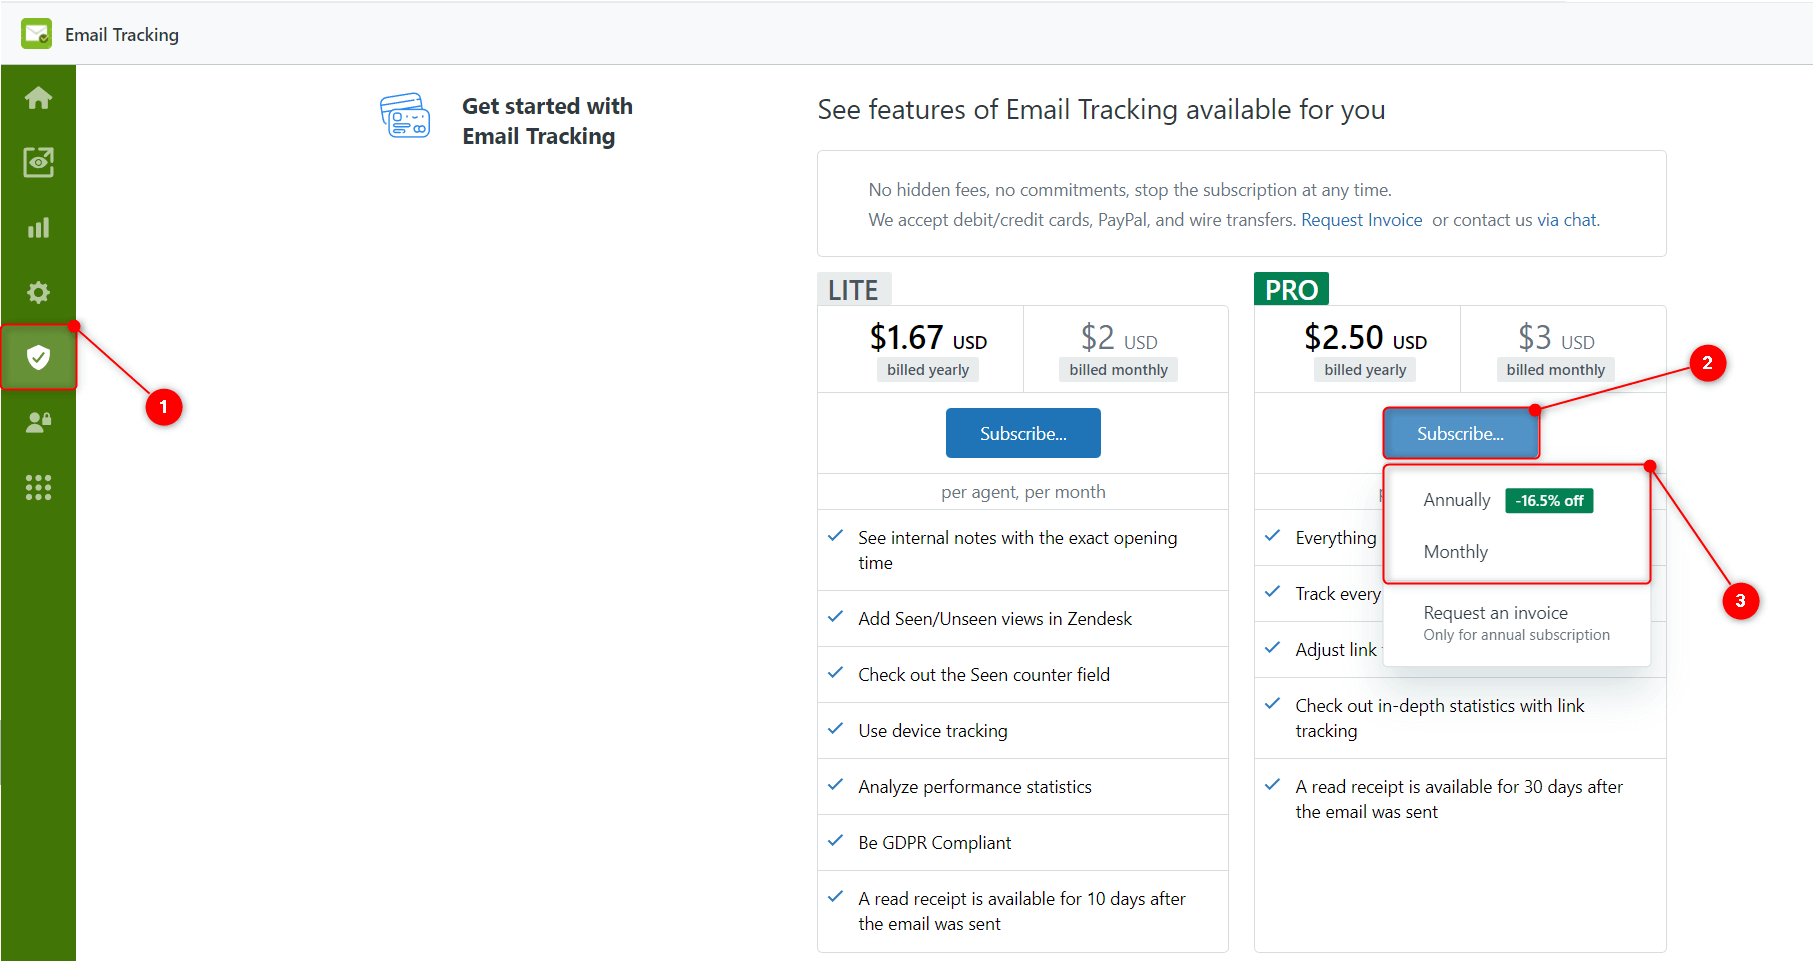The width and height of the screenshot is (1813, 961).
Task: Open the settings gear icon
Action: (x=38, y=292)
